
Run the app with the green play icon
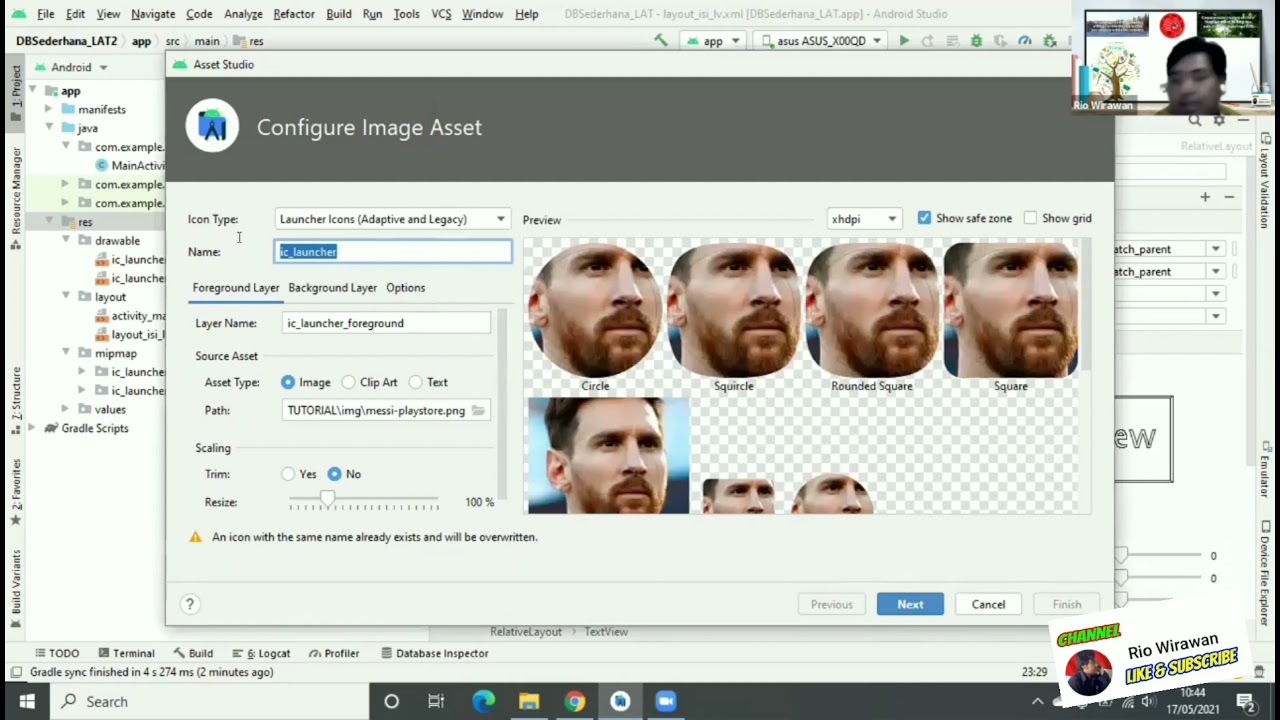click(904, 41)
